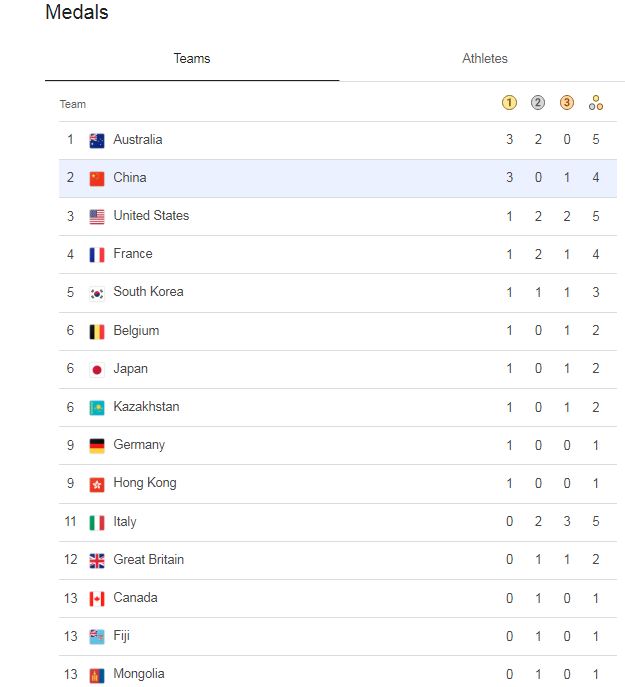Click the gold medal column icon
The height and width of the screenshot is (687, 625).
coord(509,103)
